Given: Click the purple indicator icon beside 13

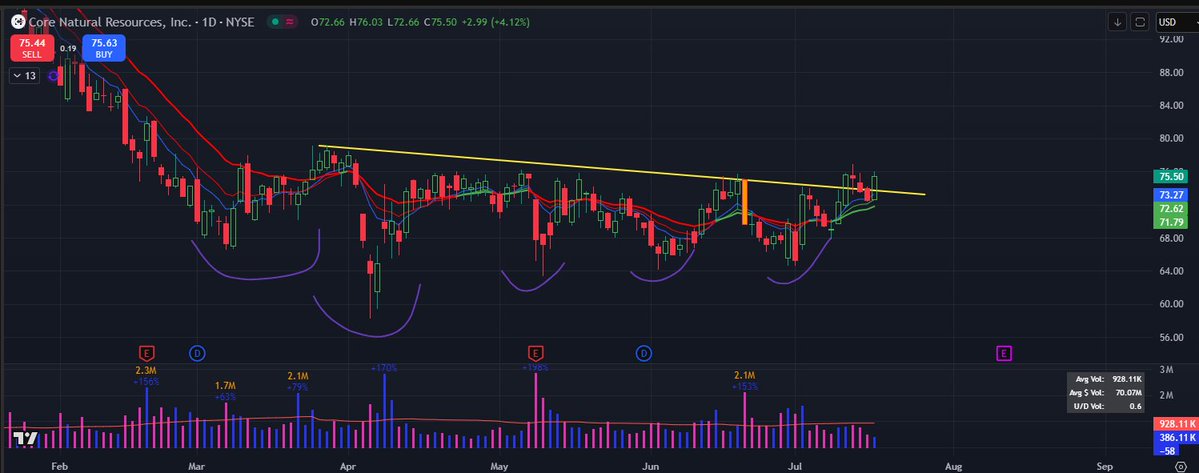Looking at the screenshot, I should coord(53,76).
